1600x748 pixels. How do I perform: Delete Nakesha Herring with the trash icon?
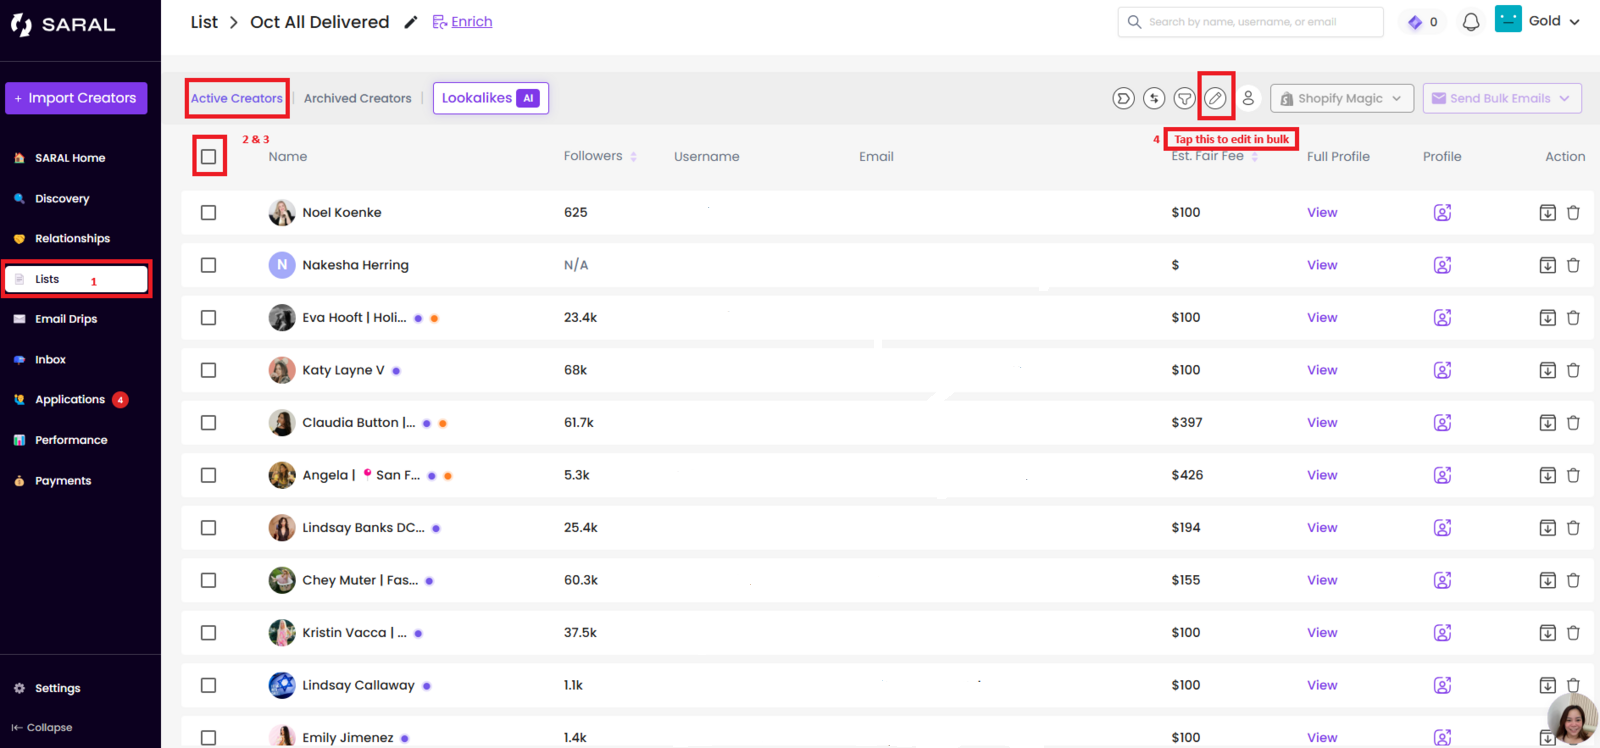[1573, 265]
